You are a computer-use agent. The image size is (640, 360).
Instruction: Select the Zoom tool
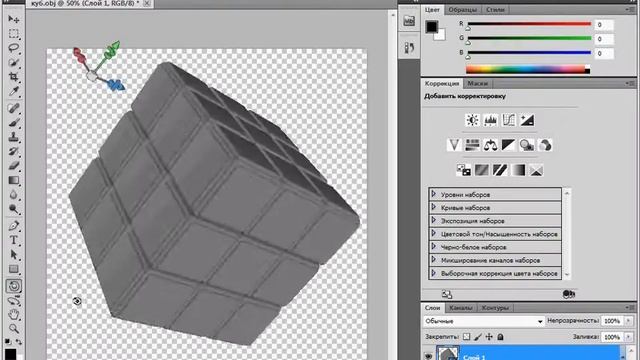(13, 329)
